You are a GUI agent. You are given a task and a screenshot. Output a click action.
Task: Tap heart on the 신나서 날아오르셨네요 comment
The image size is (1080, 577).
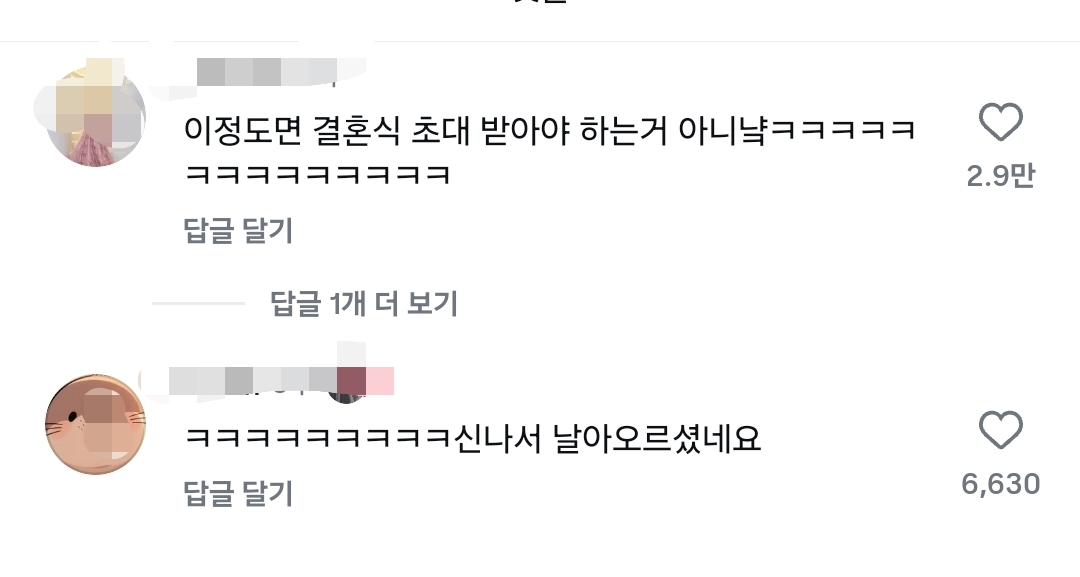1001,430
